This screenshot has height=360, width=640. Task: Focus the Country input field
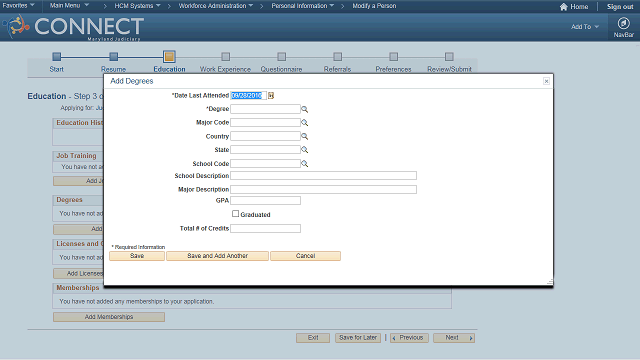pyautogui.click(x=265, y=136)
